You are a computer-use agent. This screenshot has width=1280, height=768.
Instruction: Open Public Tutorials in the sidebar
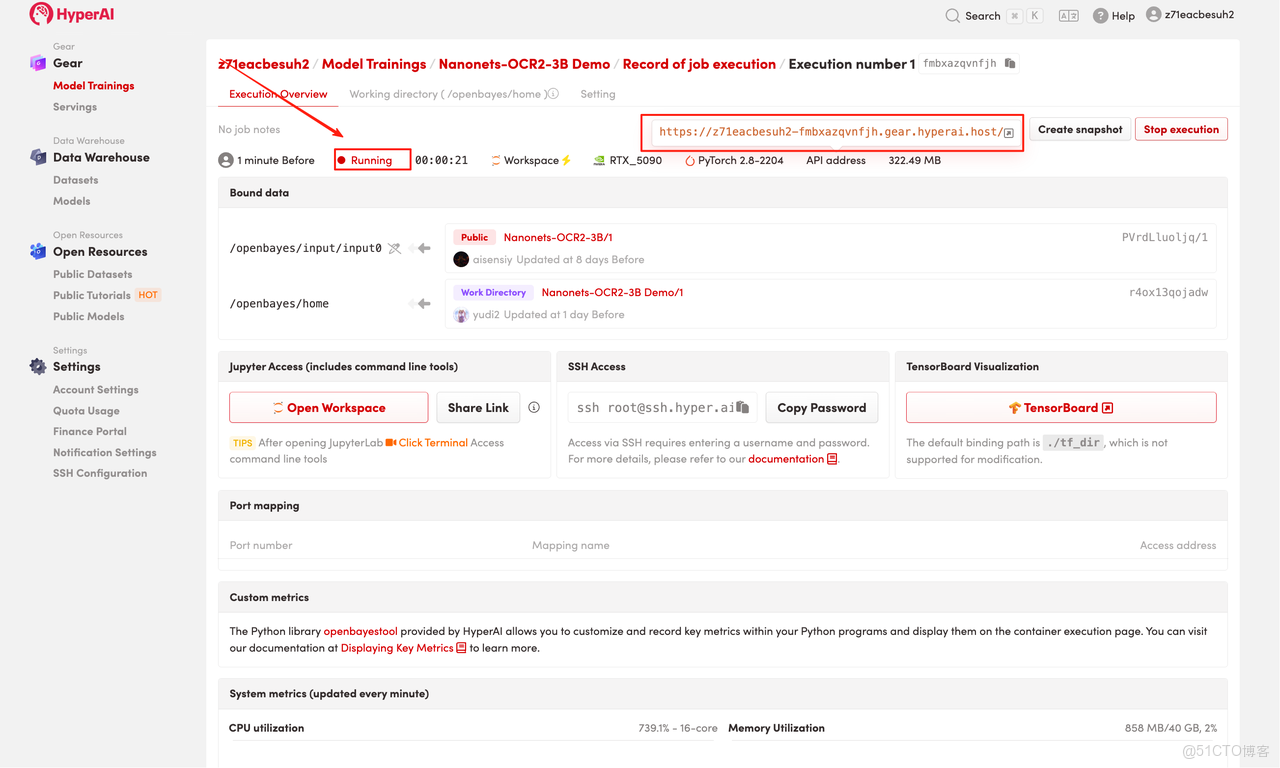[92, 295]
